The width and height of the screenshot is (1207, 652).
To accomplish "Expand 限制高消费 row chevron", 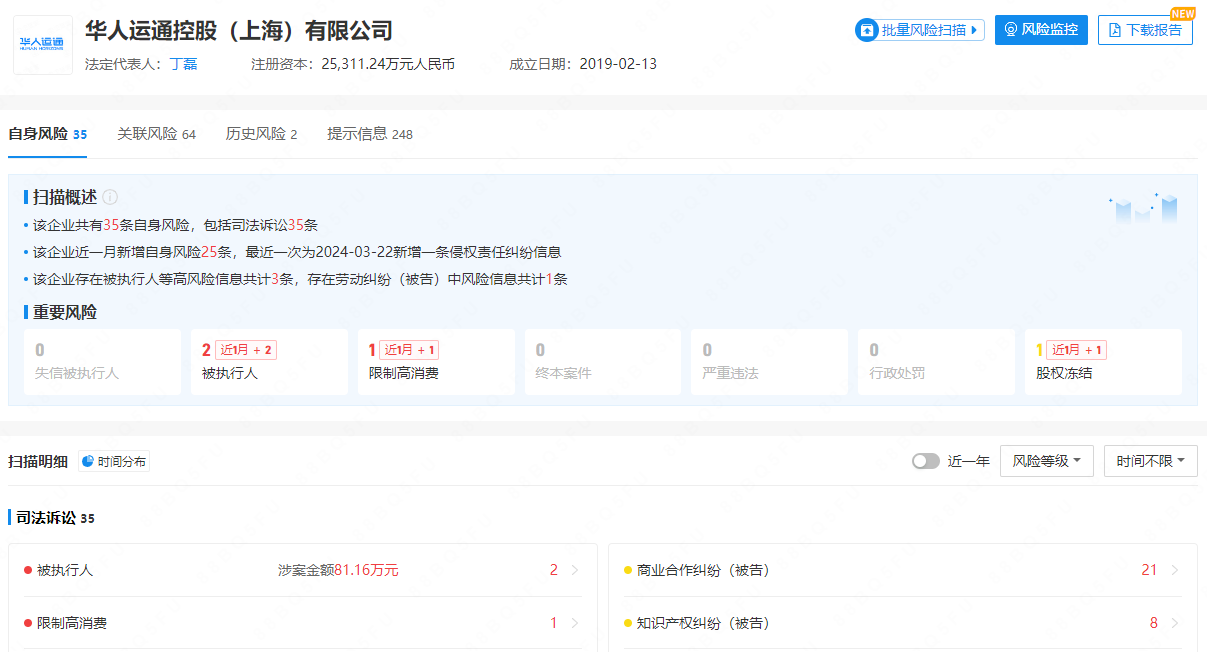I will coord(575,623).
